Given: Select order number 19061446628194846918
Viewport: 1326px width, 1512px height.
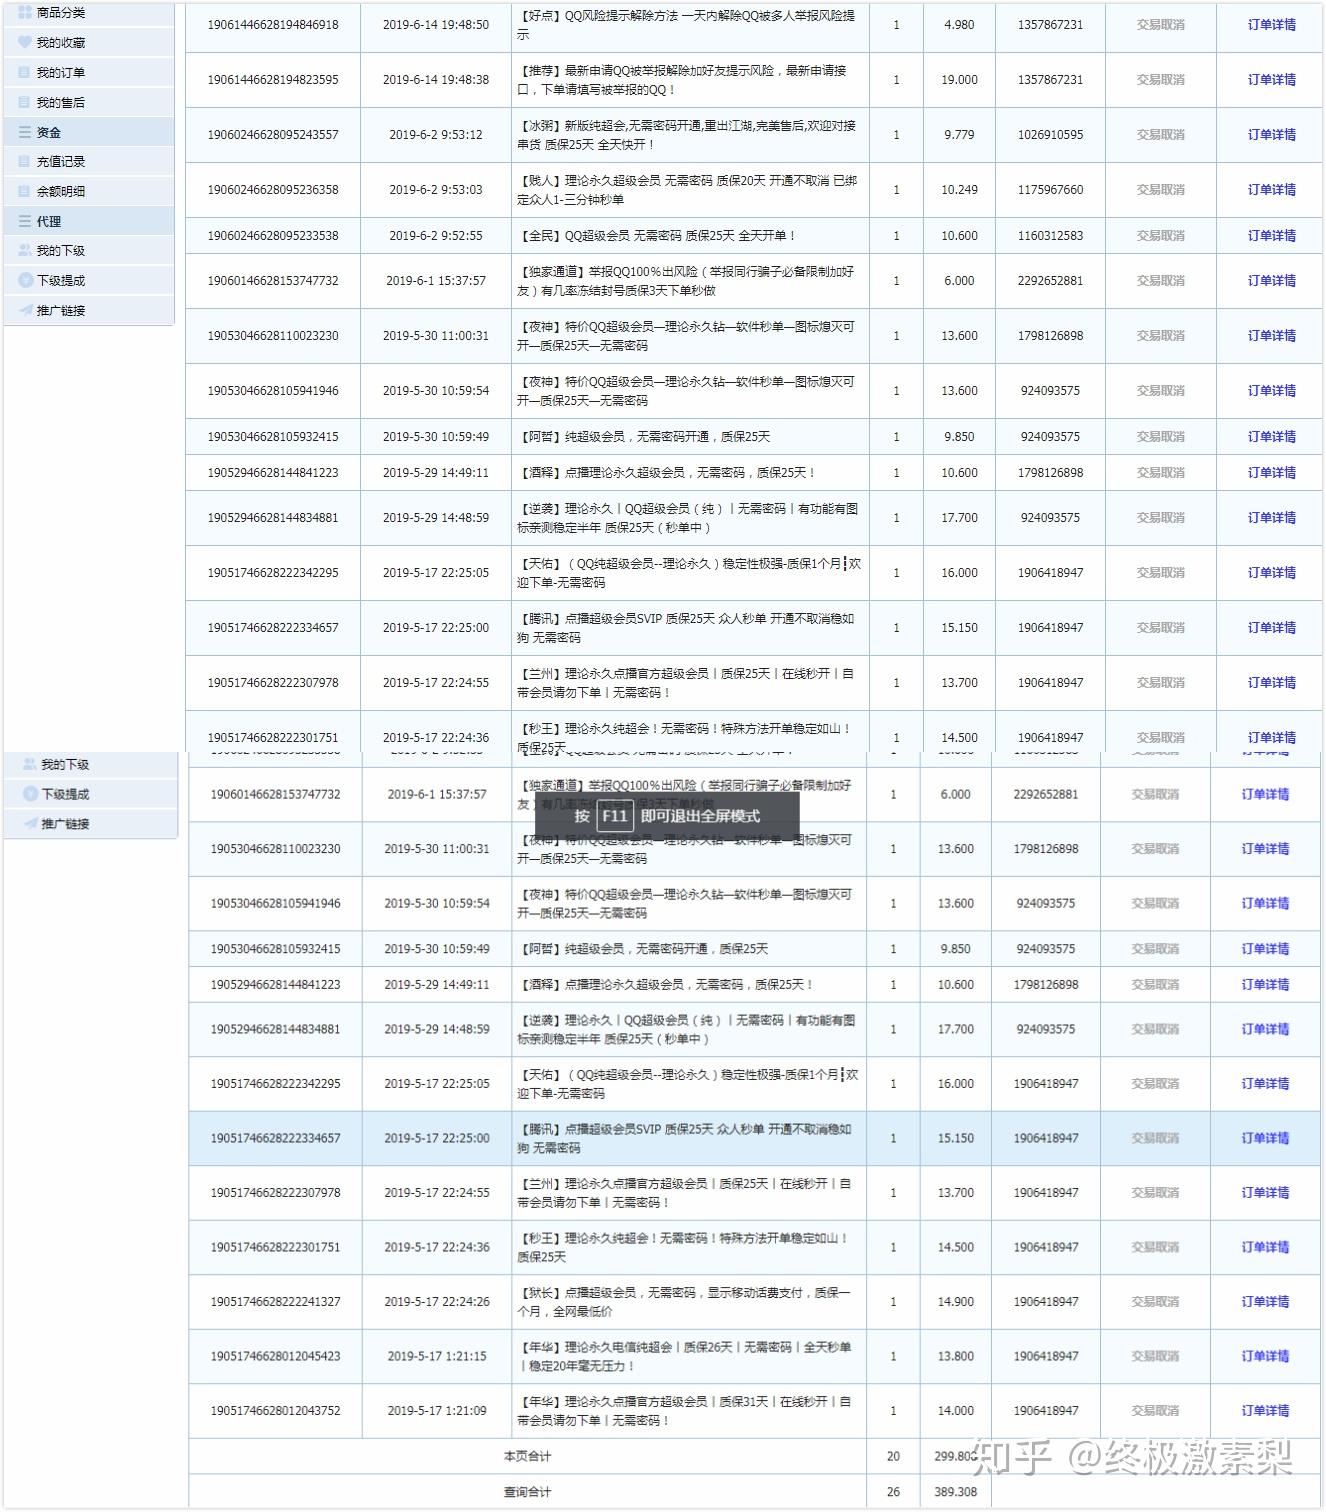Looking at the screenshot, I should click(273, 25).
